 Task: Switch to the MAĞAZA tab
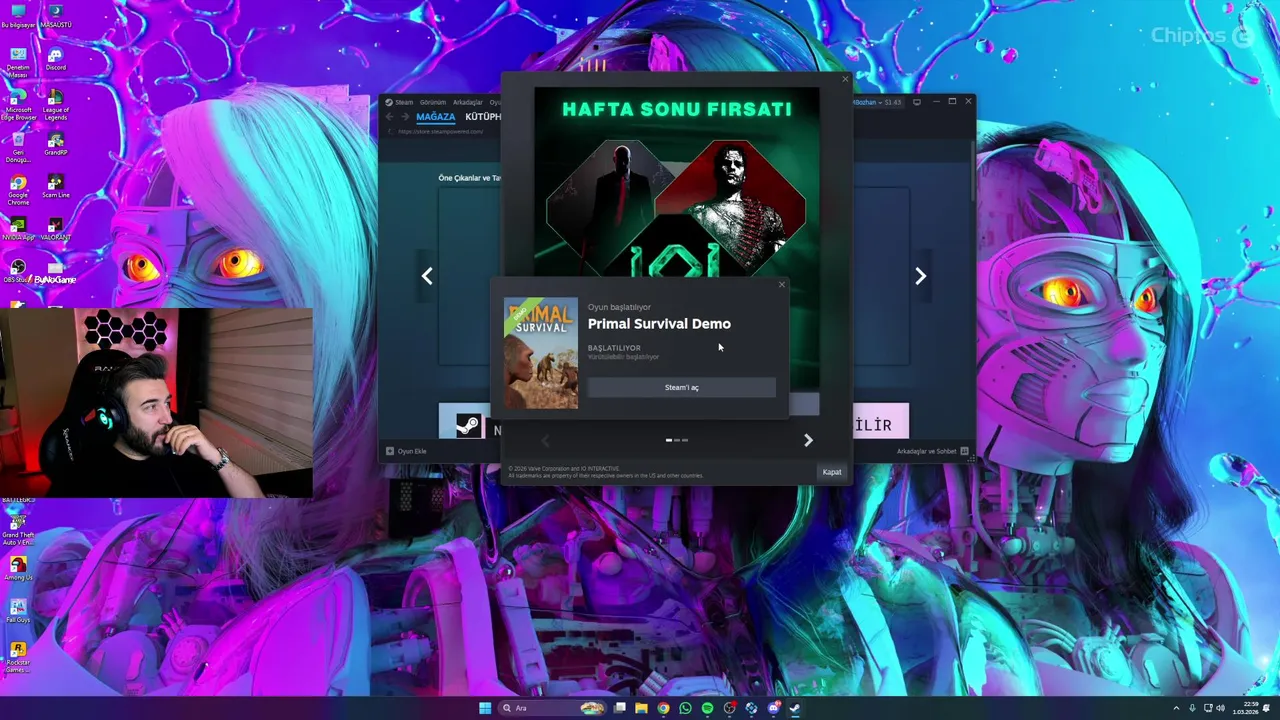[x=435, y=117]
